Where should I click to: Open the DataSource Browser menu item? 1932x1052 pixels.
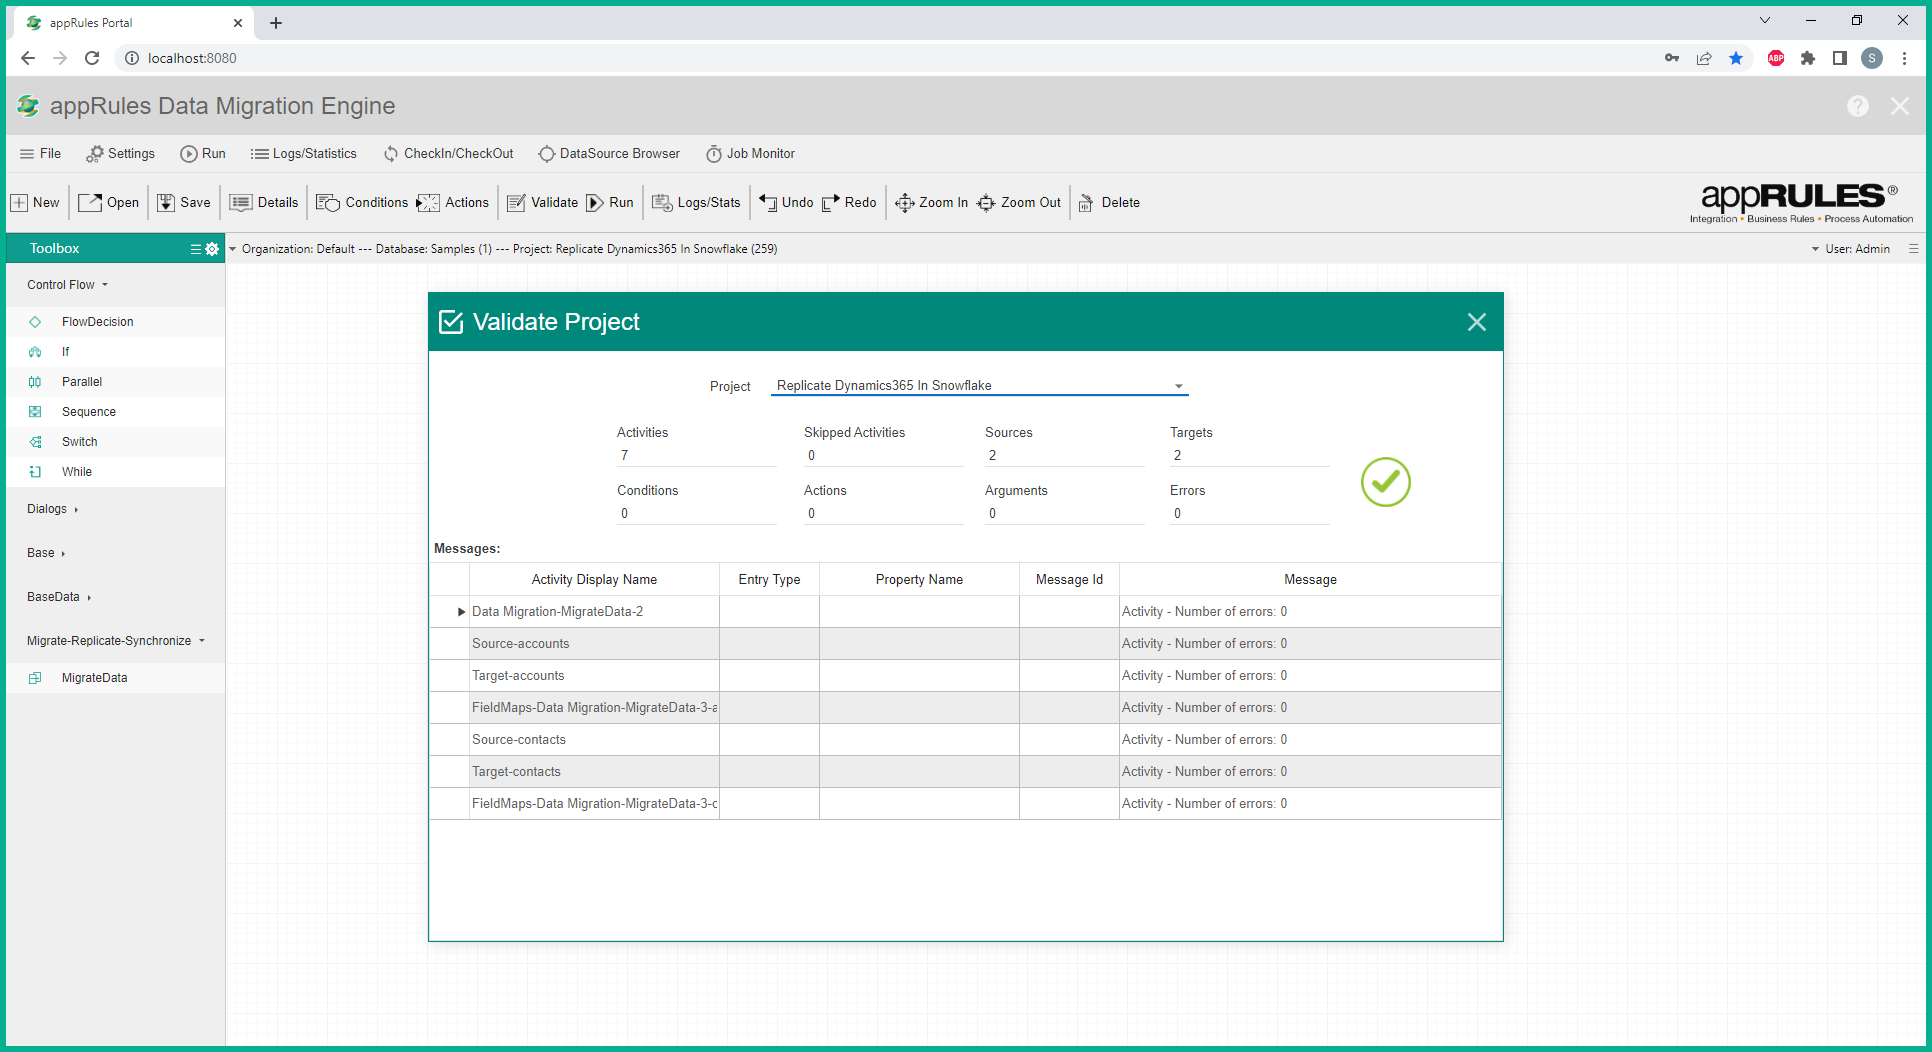click(609, 154)
